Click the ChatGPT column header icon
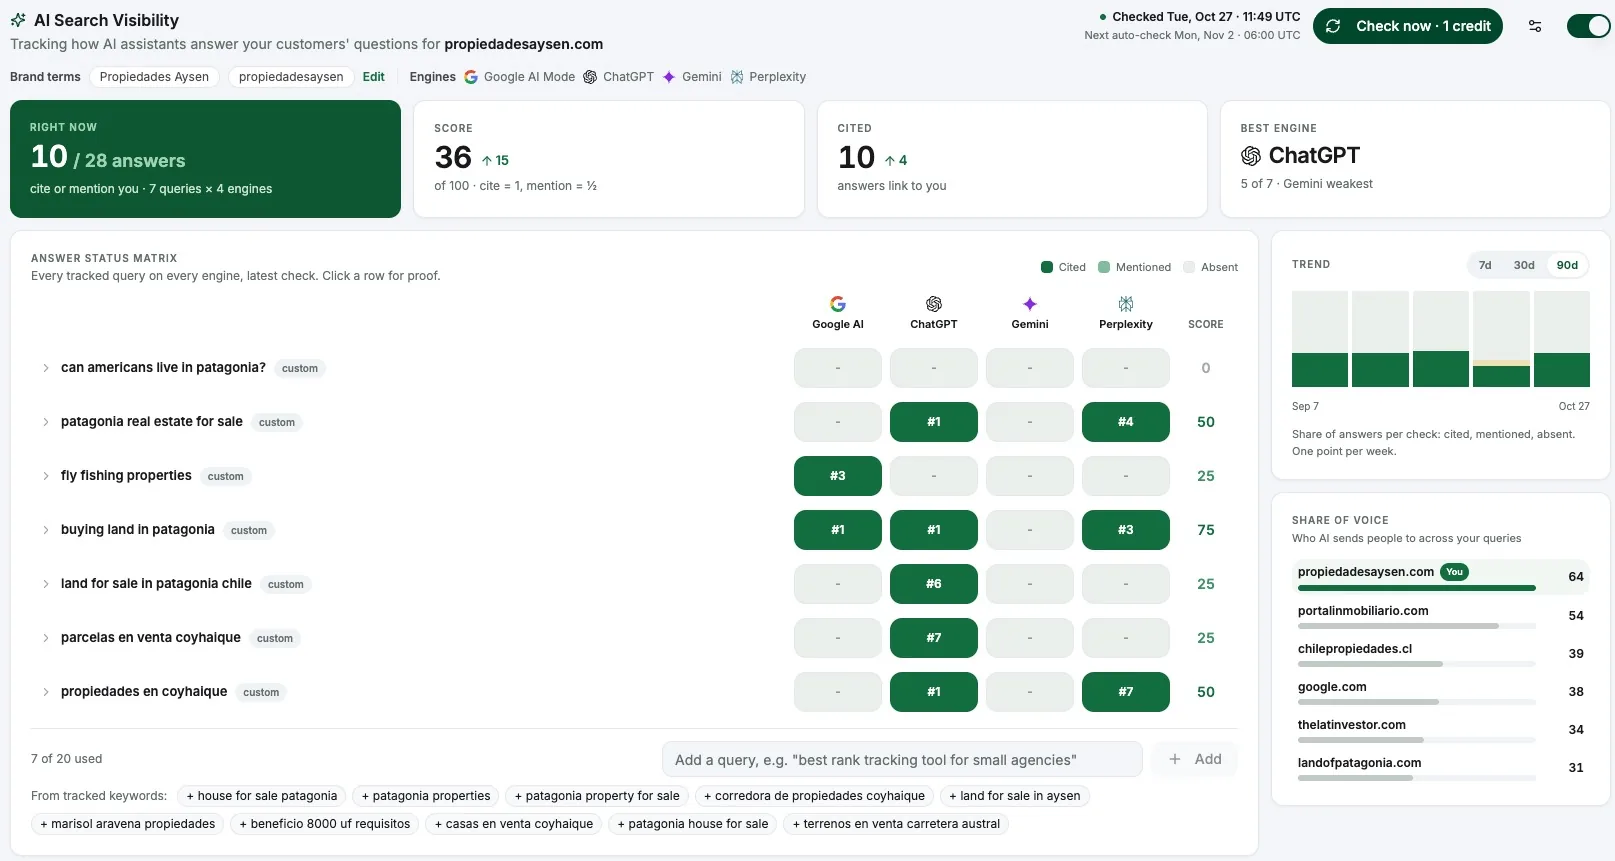This screenshot has height=861, width=1615. click(x=934, y=304)
